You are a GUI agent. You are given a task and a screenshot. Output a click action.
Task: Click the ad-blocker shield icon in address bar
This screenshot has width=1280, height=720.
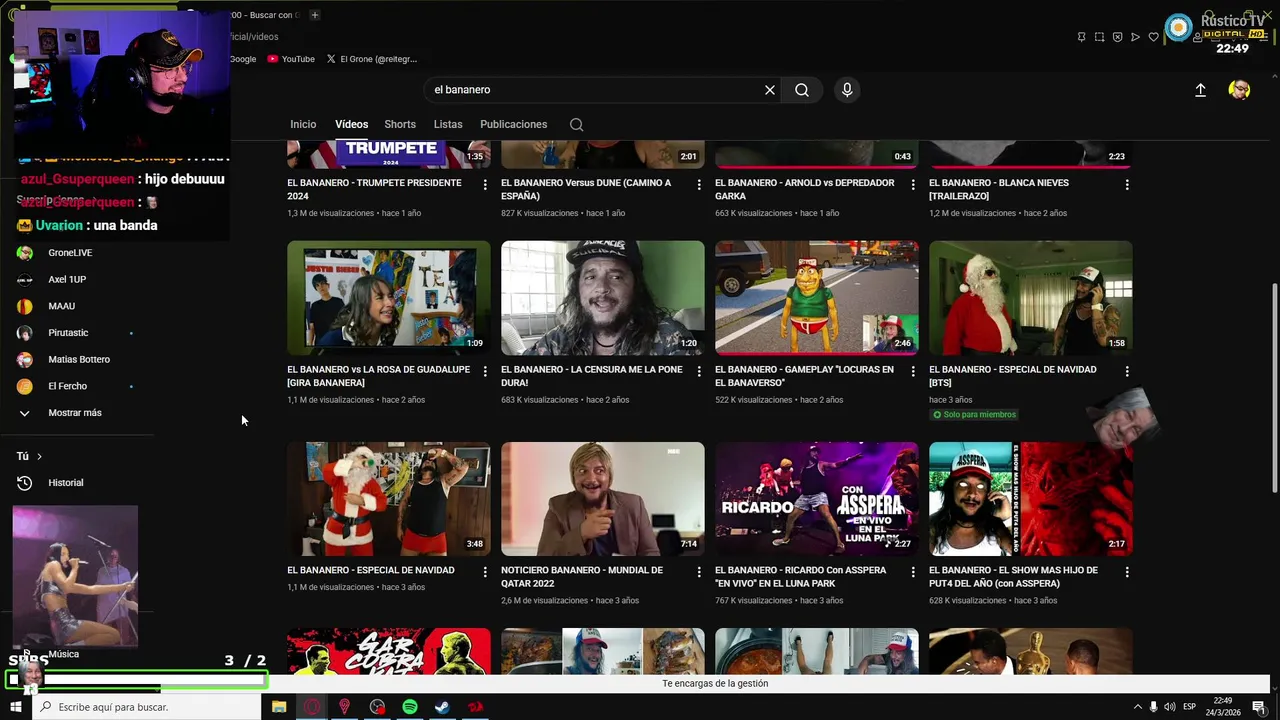click(1117, 37)
